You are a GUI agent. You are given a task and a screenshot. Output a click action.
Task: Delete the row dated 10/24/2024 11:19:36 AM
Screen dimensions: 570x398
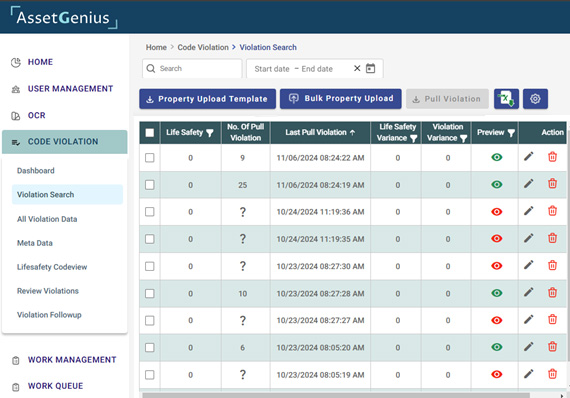(552, 211)
